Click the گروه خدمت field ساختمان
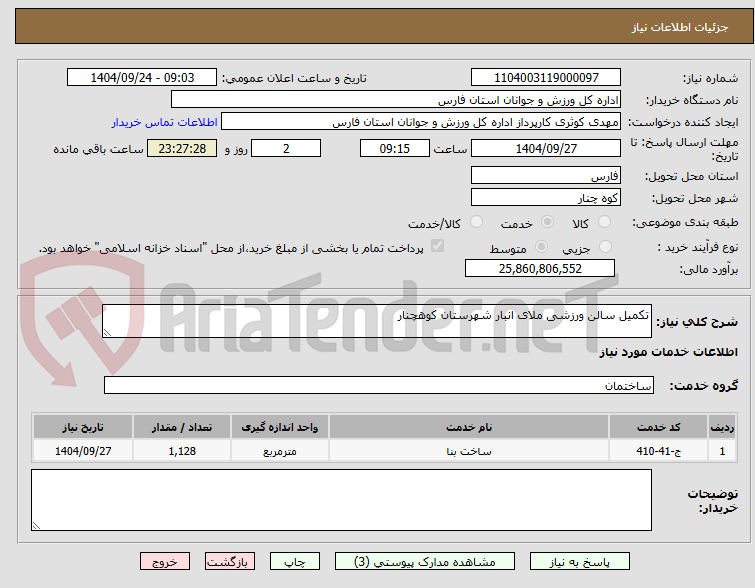 [x=379, y=385]
